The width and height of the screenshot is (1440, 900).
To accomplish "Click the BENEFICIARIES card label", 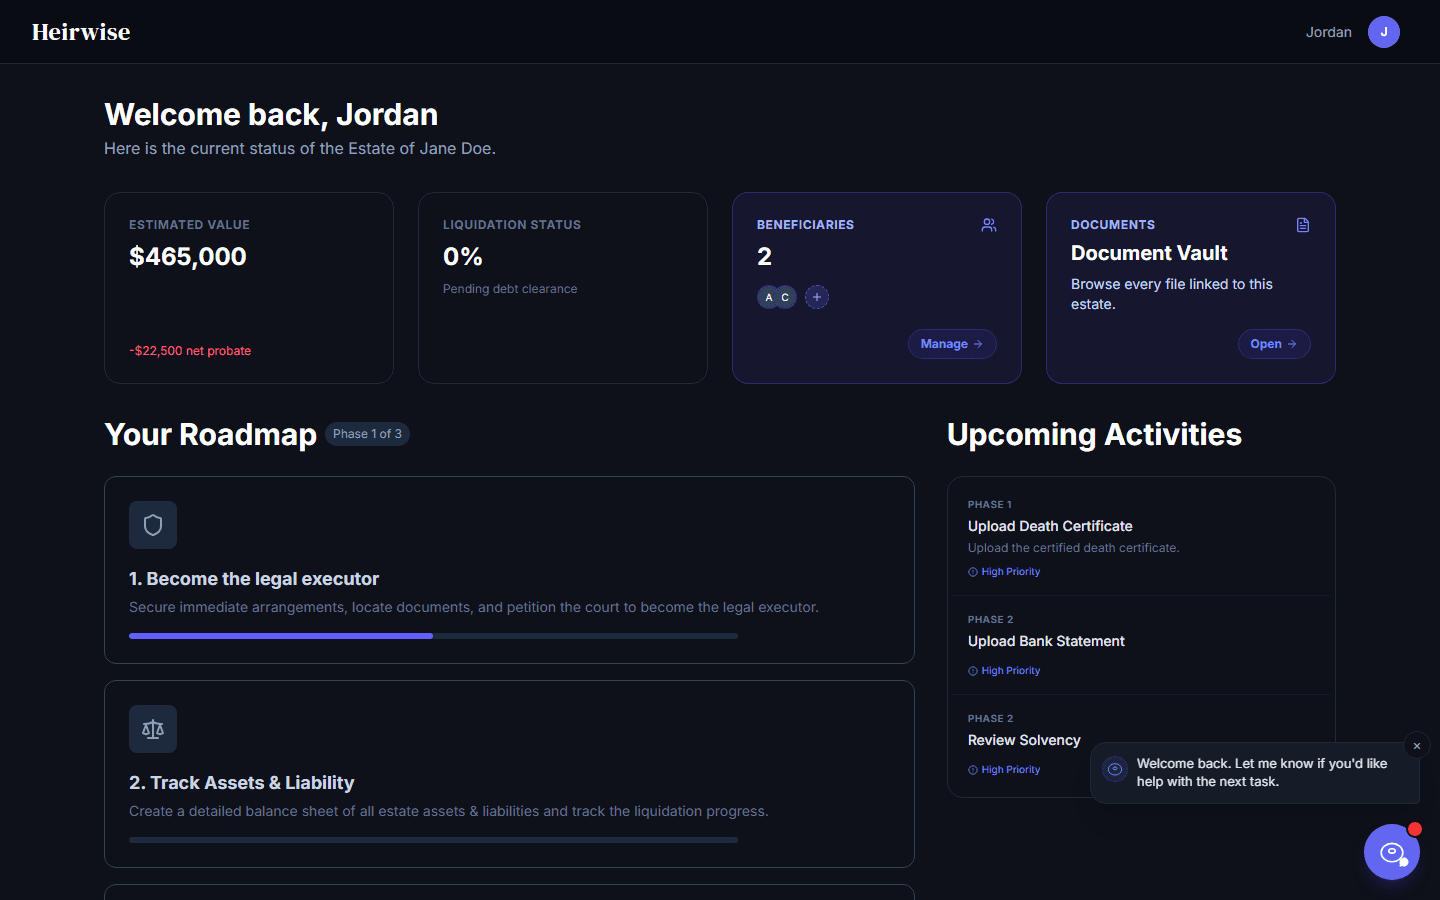I will click(x=805, y=225).
